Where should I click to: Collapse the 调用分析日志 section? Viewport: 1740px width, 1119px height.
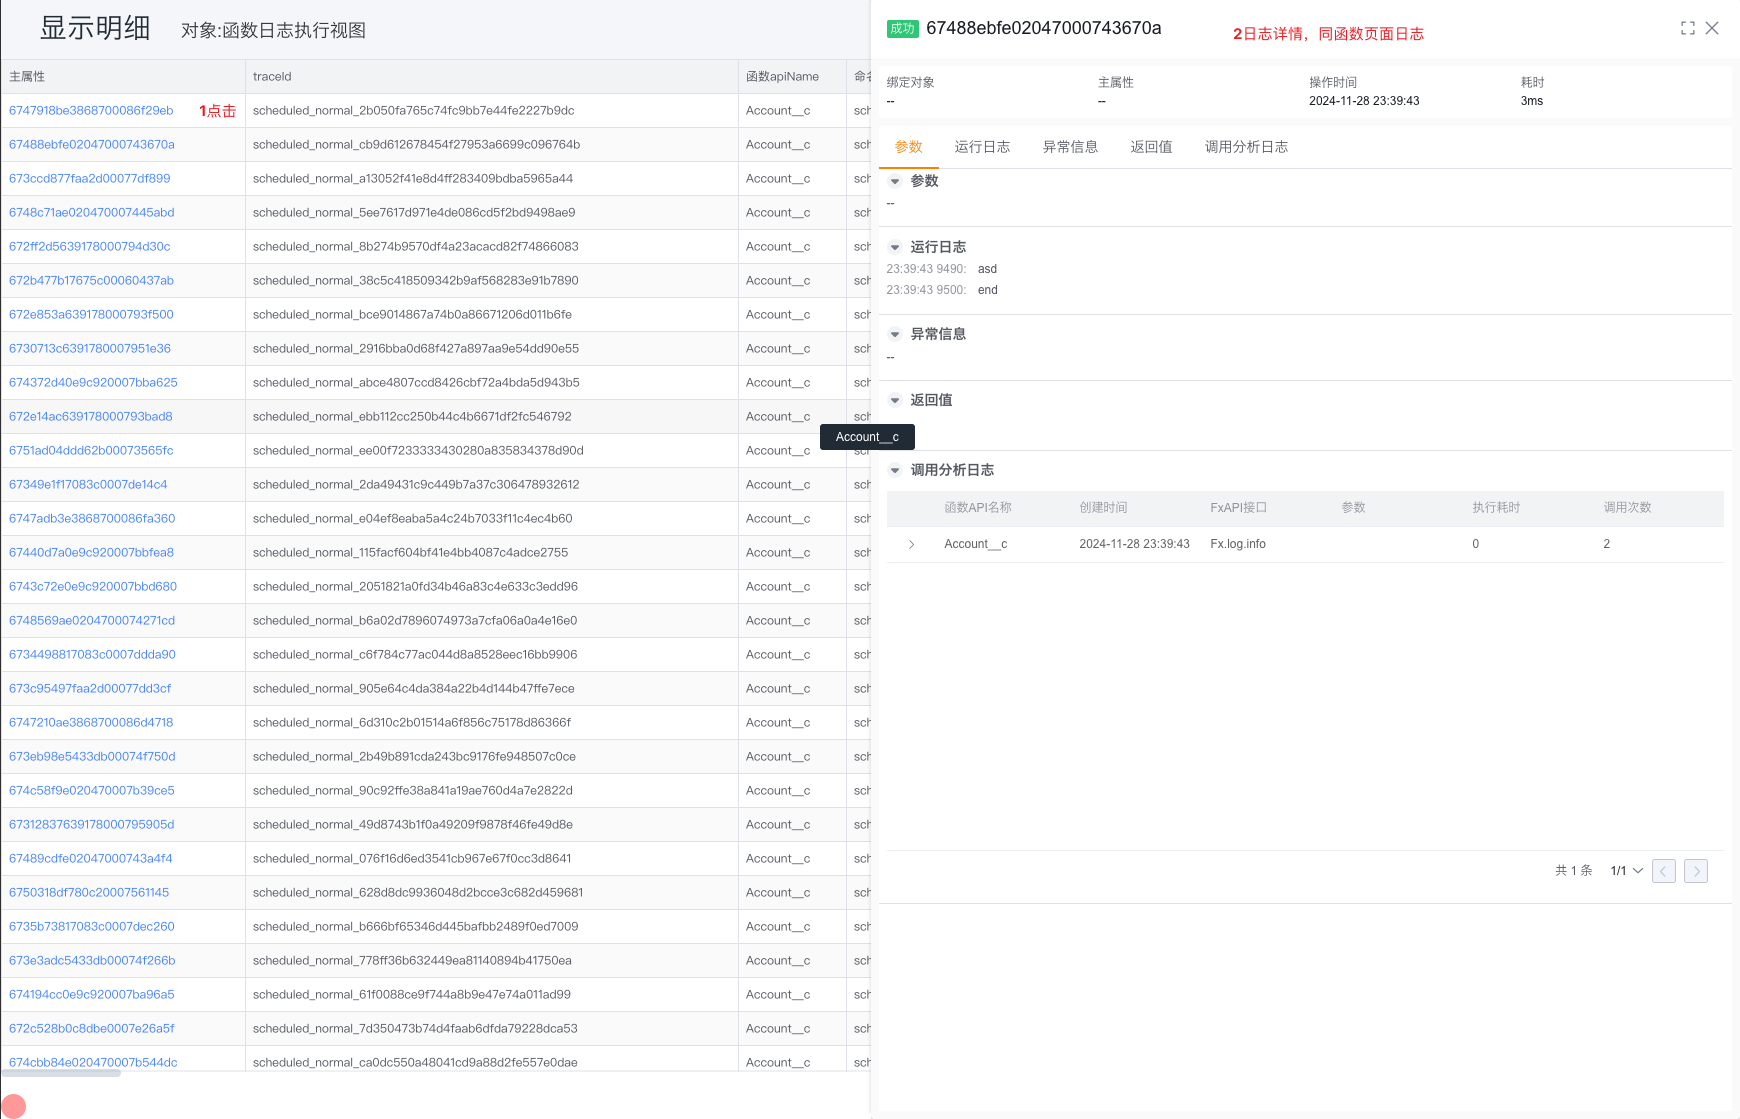[895, 471]
